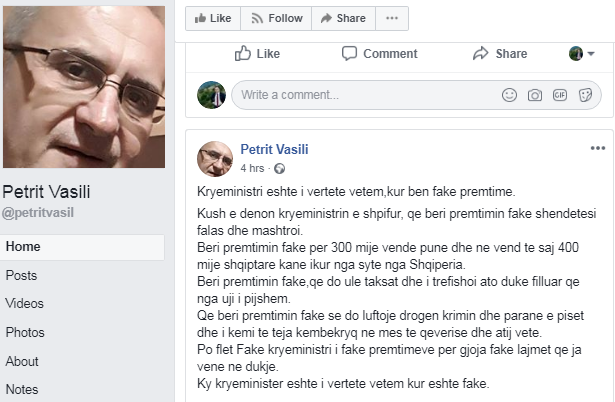This screenshot has height=402, width=615.
Task: Open the page's more options ellipsis button
Action: pyautogui.click(x=393, y=18)
